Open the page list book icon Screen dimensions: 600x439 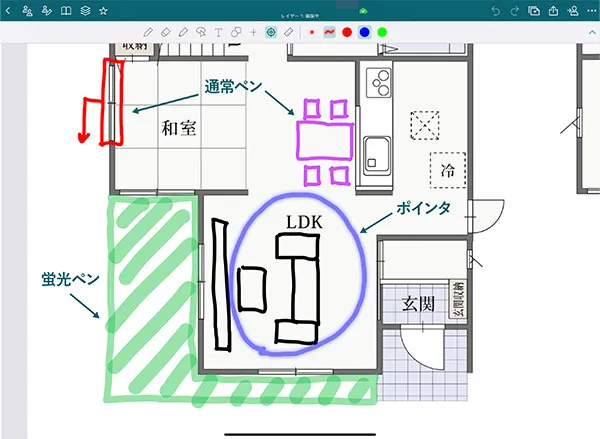tap(66, 11)
